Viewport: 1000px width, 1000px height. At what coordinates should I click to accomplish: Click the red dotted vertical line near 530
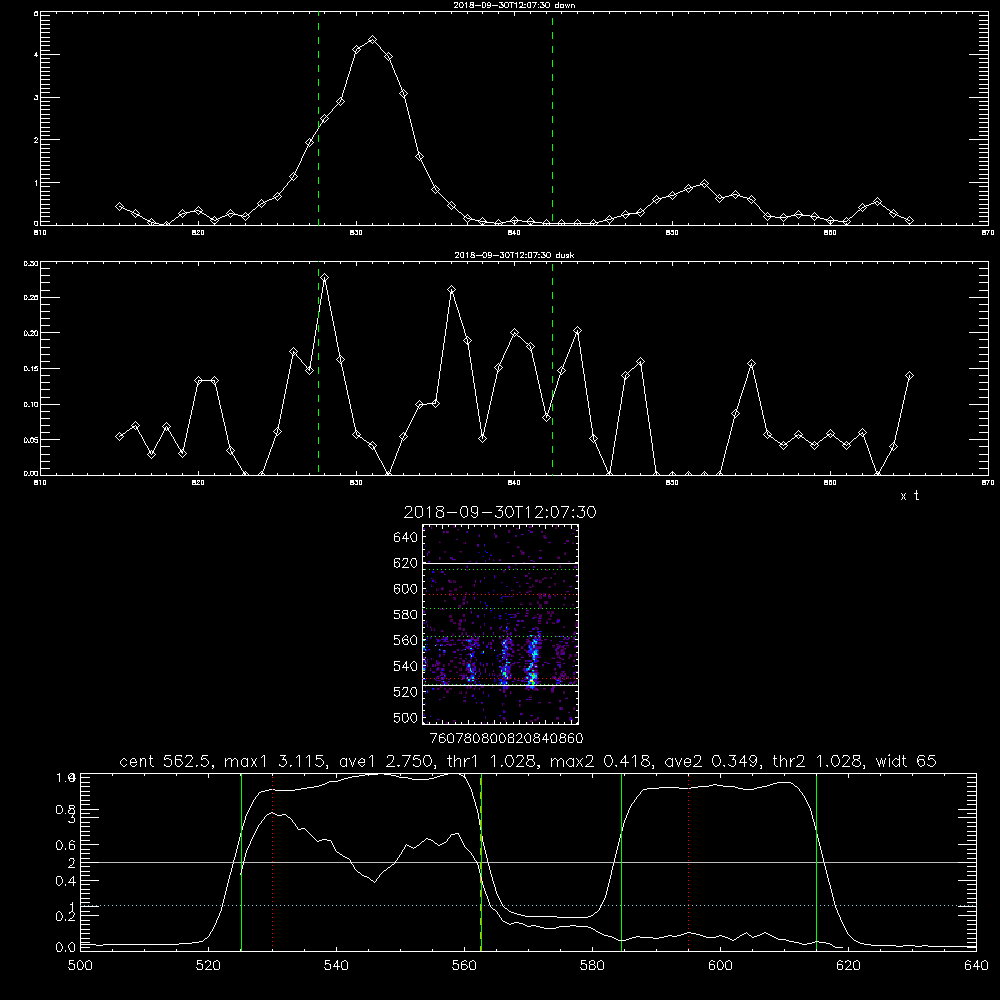coord(272,862)
